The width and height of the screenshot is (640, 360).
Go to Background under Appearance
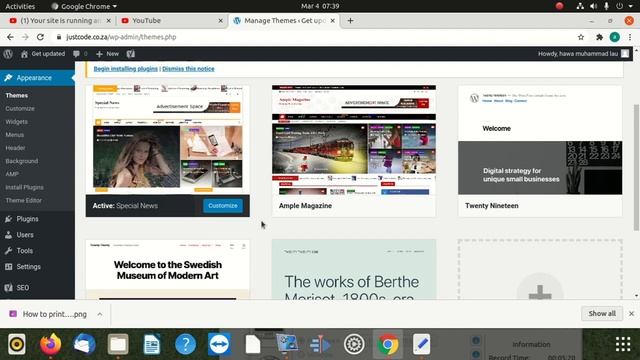22,161
